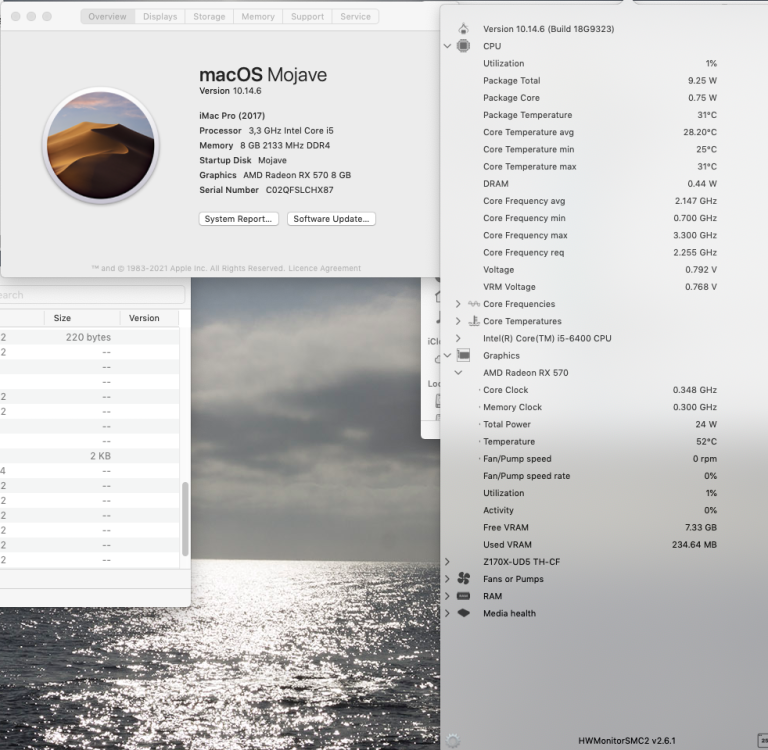Open the Memory tab
The width and height of the screenshot is (768, 750).
point(258,16)
